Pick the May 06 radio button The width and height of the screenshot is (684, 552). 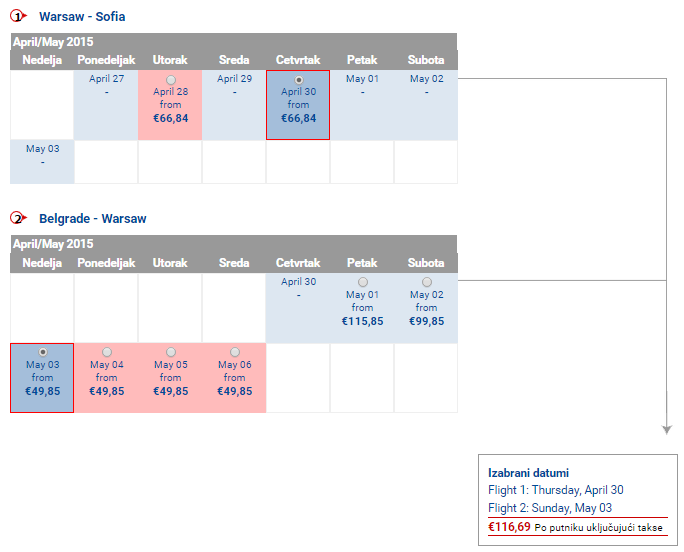(x=235, y=352)
